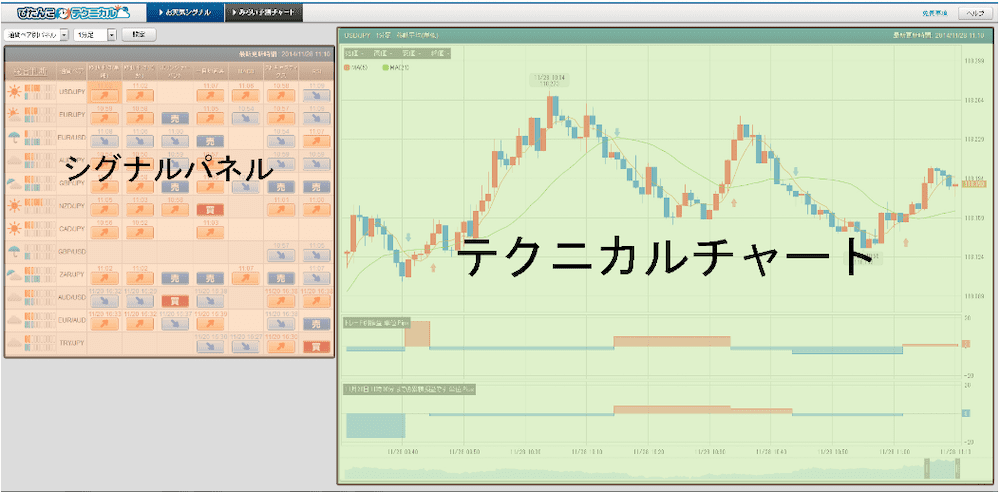This screenshot has height=492, width=1000.
Task: Click the USD/JPY MACD up-arrow signal
Action: (245, 96)
